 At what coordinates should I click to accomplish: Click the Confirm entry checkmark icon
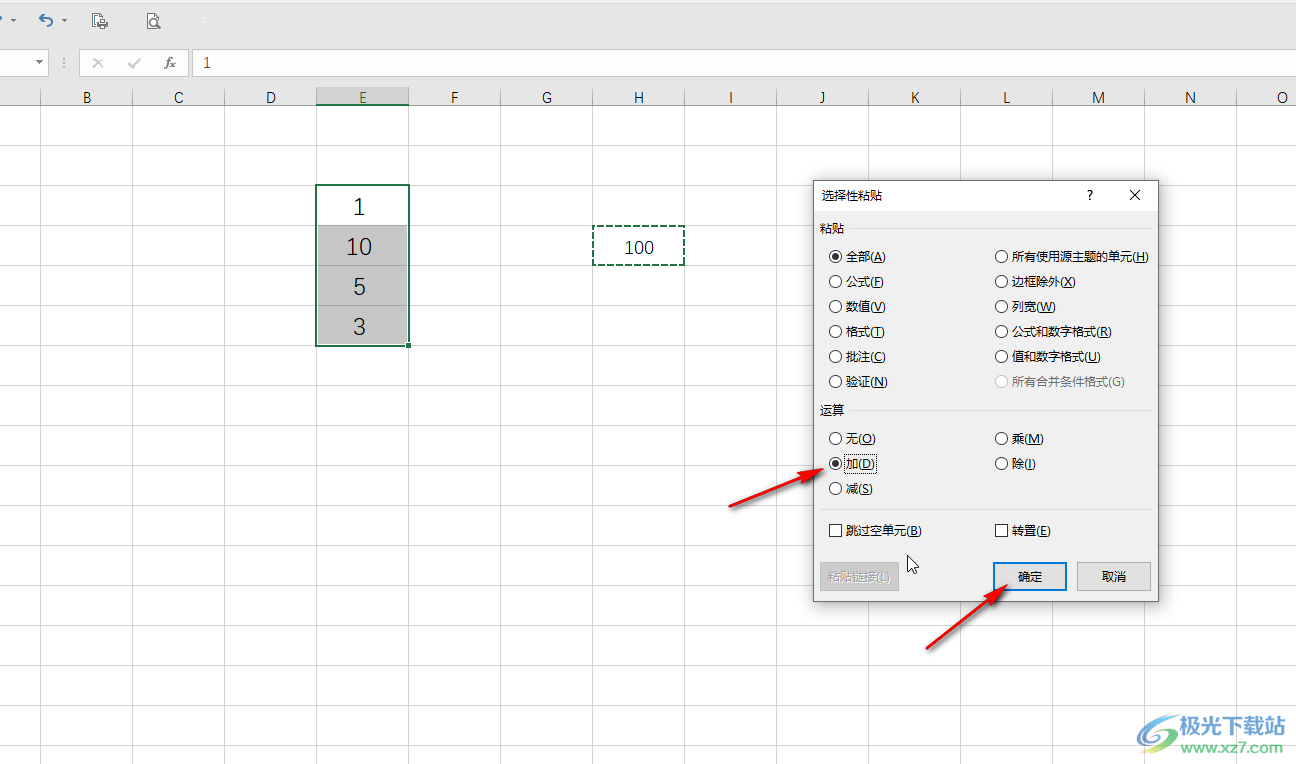point(134,63)
